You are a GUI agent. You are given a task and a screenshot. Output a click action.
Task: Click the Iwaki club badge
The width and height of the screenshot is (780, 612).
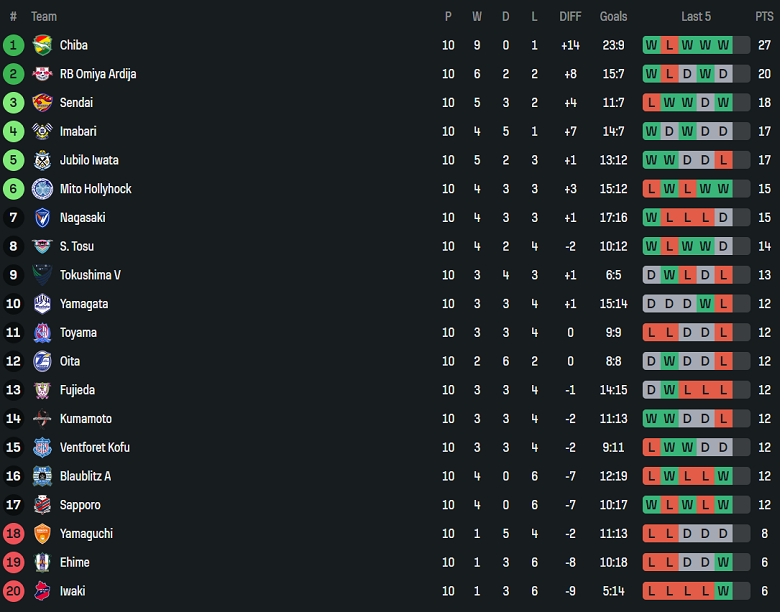pyautogui.click(x=42, y=591)
